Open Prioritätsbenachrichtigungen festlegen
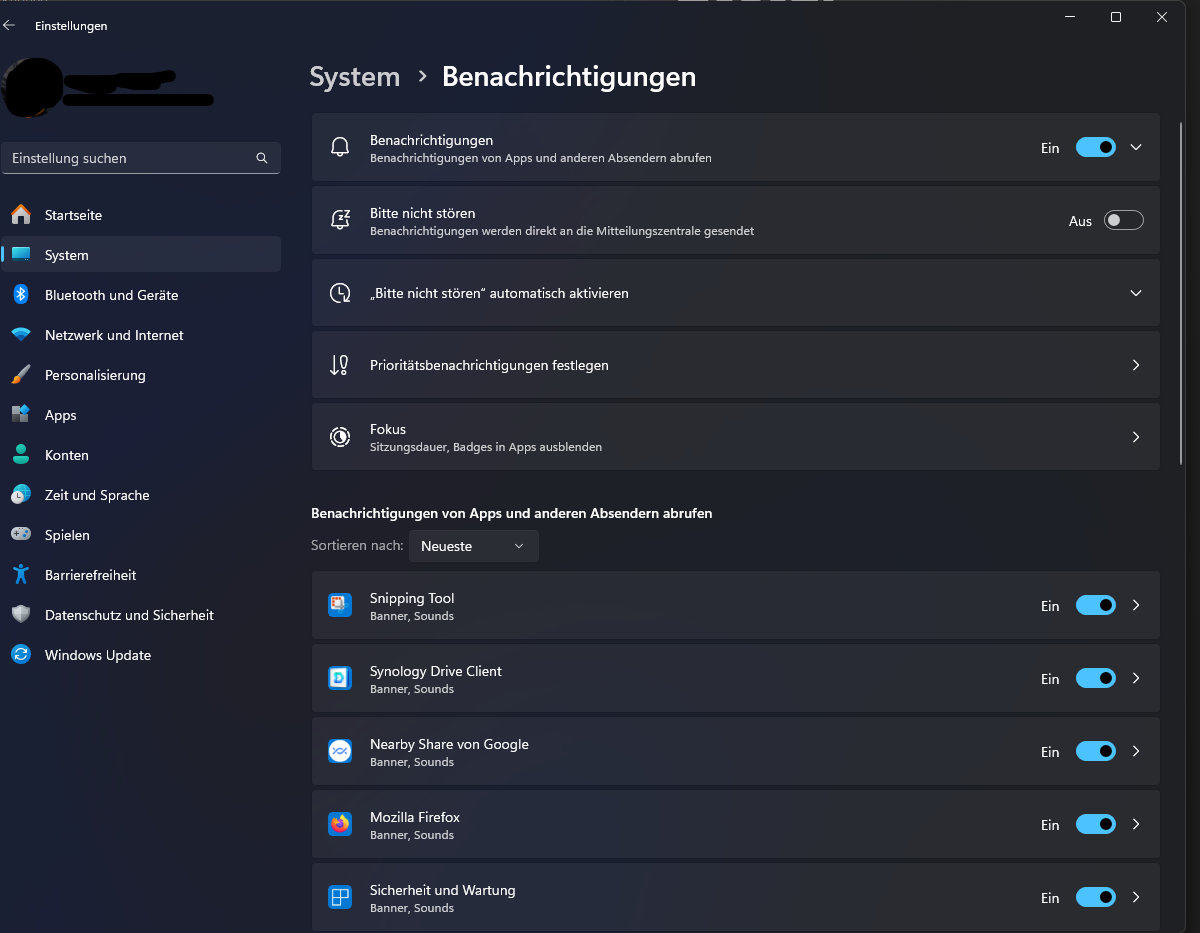Viewport: 1200px width, 933px height. click(736, 365)
